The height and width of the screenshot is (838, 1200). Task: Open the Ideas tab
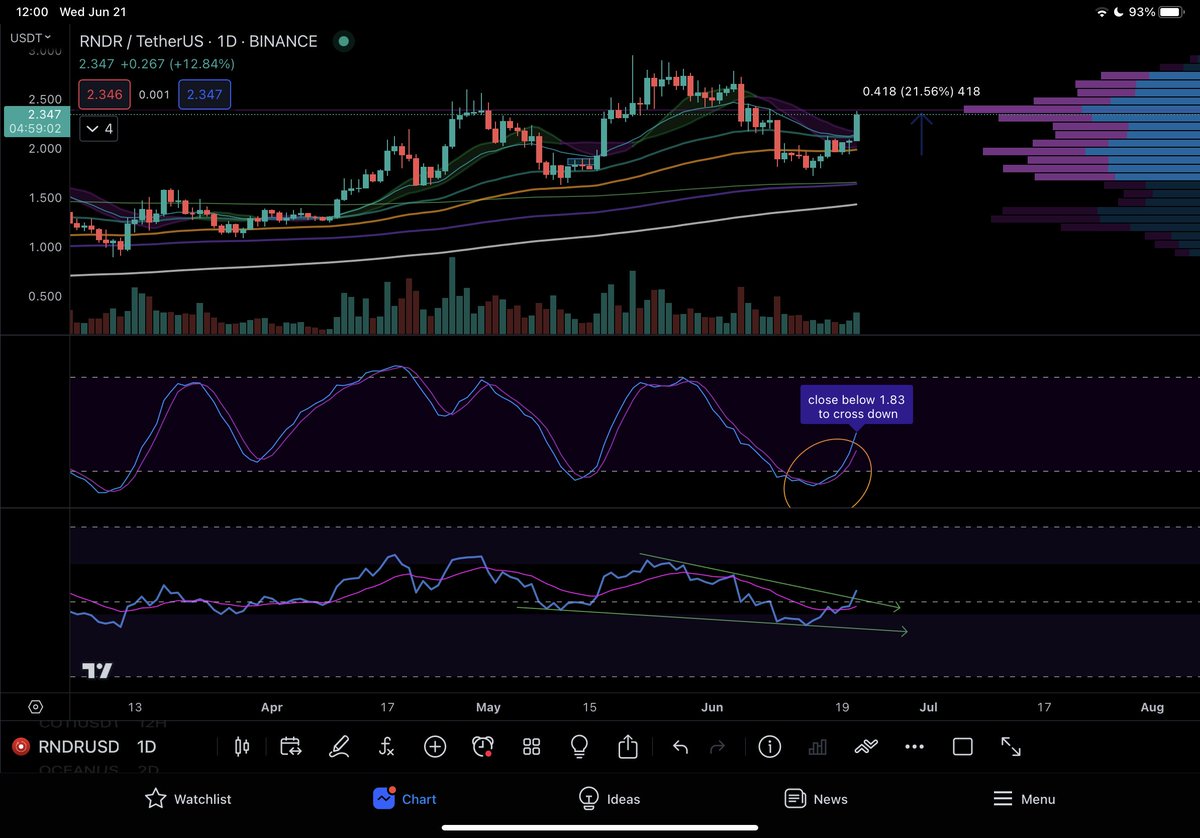[x=610, y=798]
